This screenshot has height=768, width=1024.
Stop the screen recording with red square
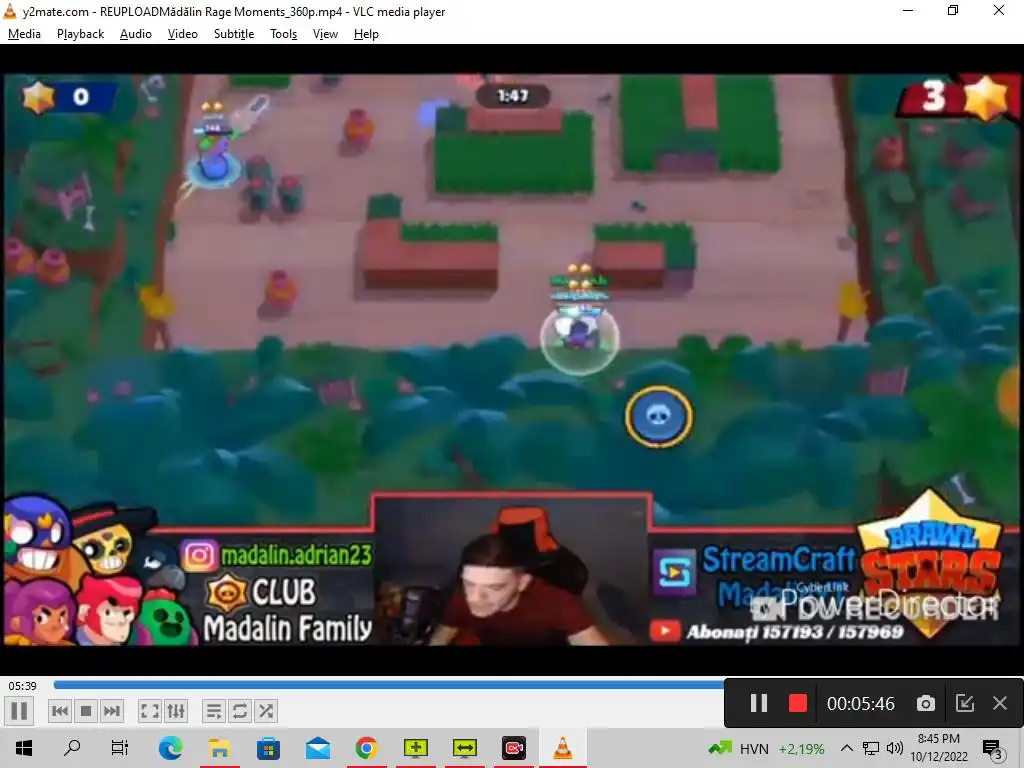click(797, 703)
